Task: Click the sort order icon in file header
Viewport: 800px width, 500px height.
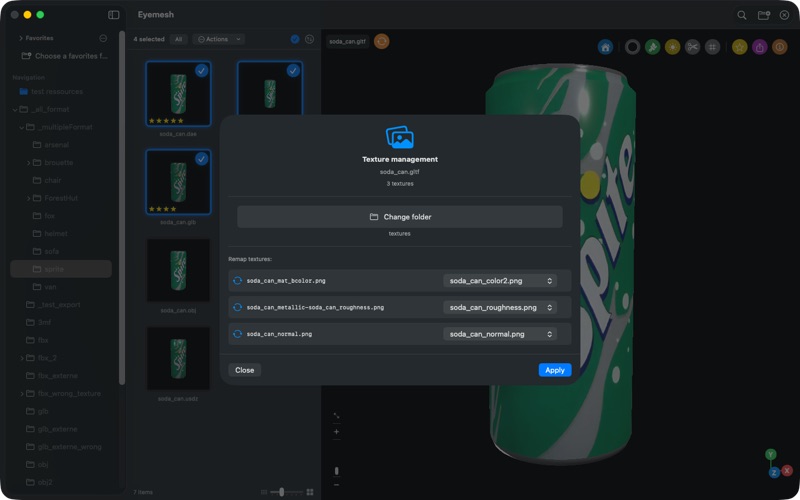Action: point(309,39)
